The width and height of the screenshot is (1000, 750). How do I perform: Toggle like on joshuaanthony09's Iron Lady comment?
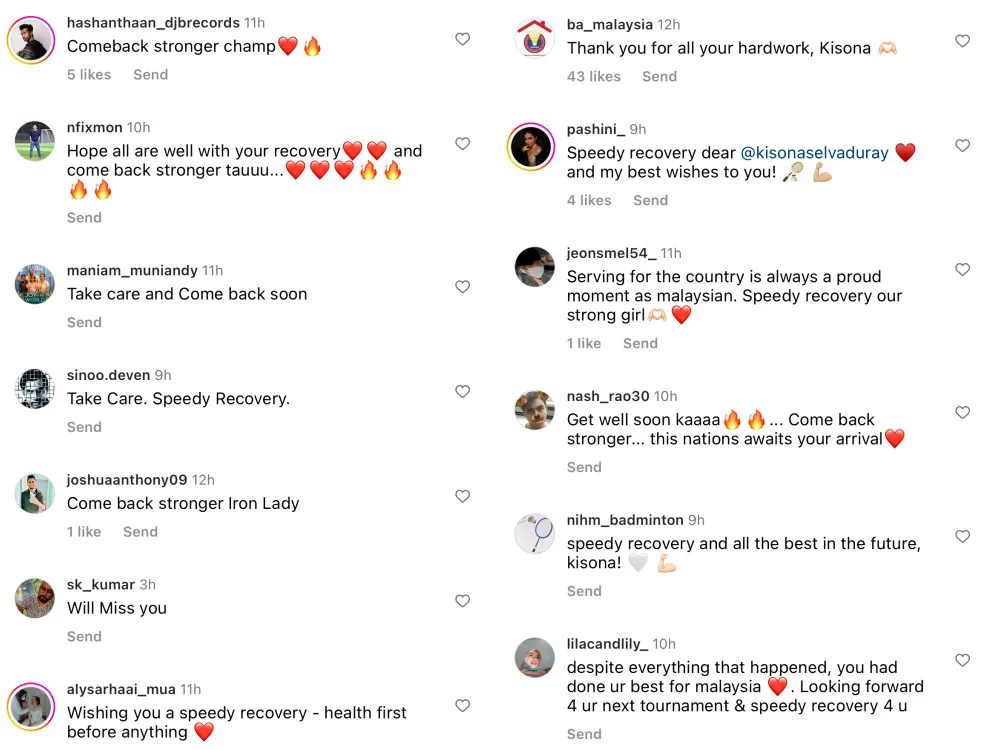coord(462,497)
